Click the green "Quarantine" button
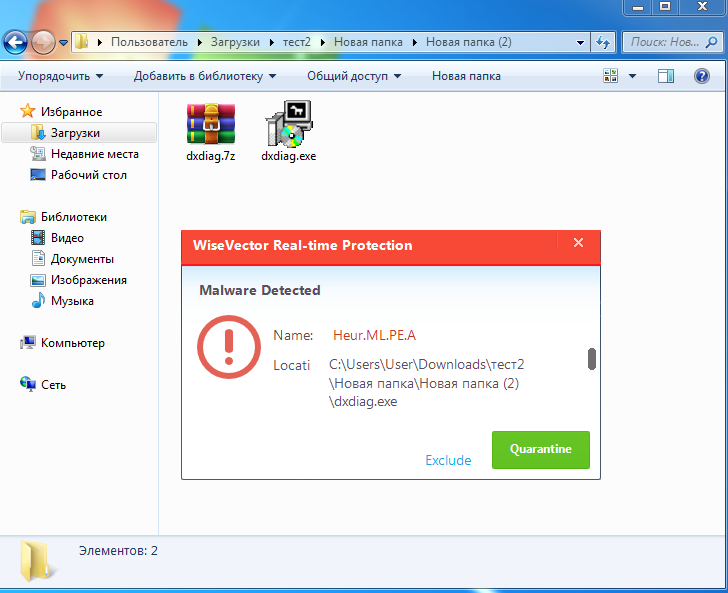This screenshot has height=593, width=728. coord(541,450)
